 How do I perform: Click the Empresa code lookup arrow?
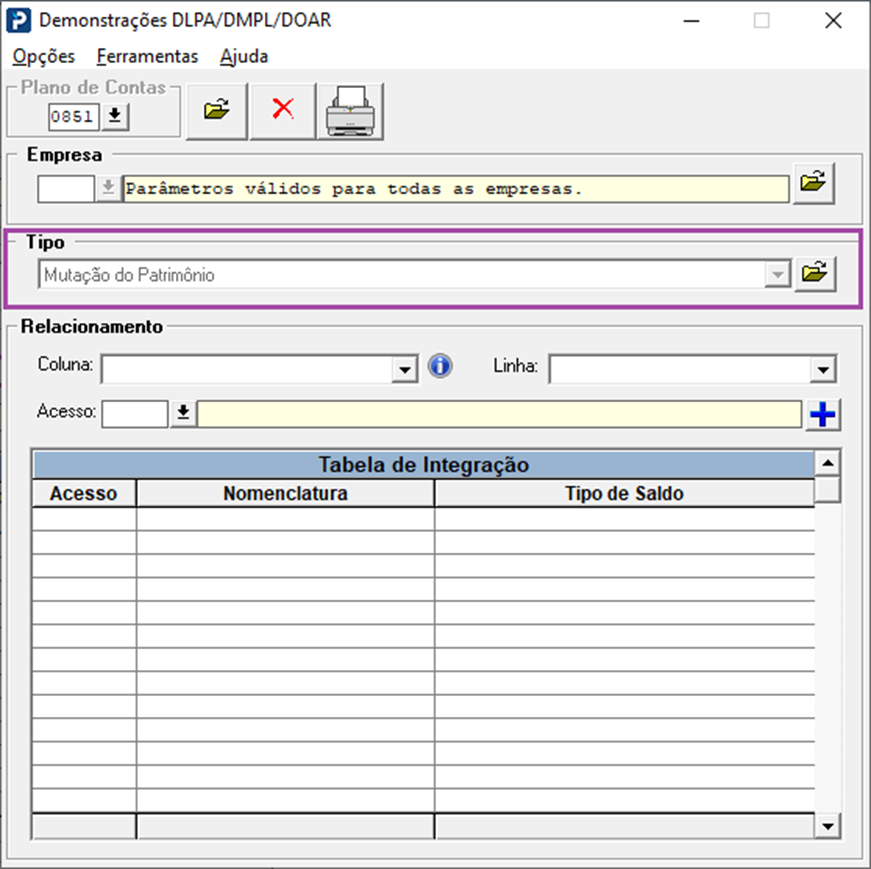point(108,188)
